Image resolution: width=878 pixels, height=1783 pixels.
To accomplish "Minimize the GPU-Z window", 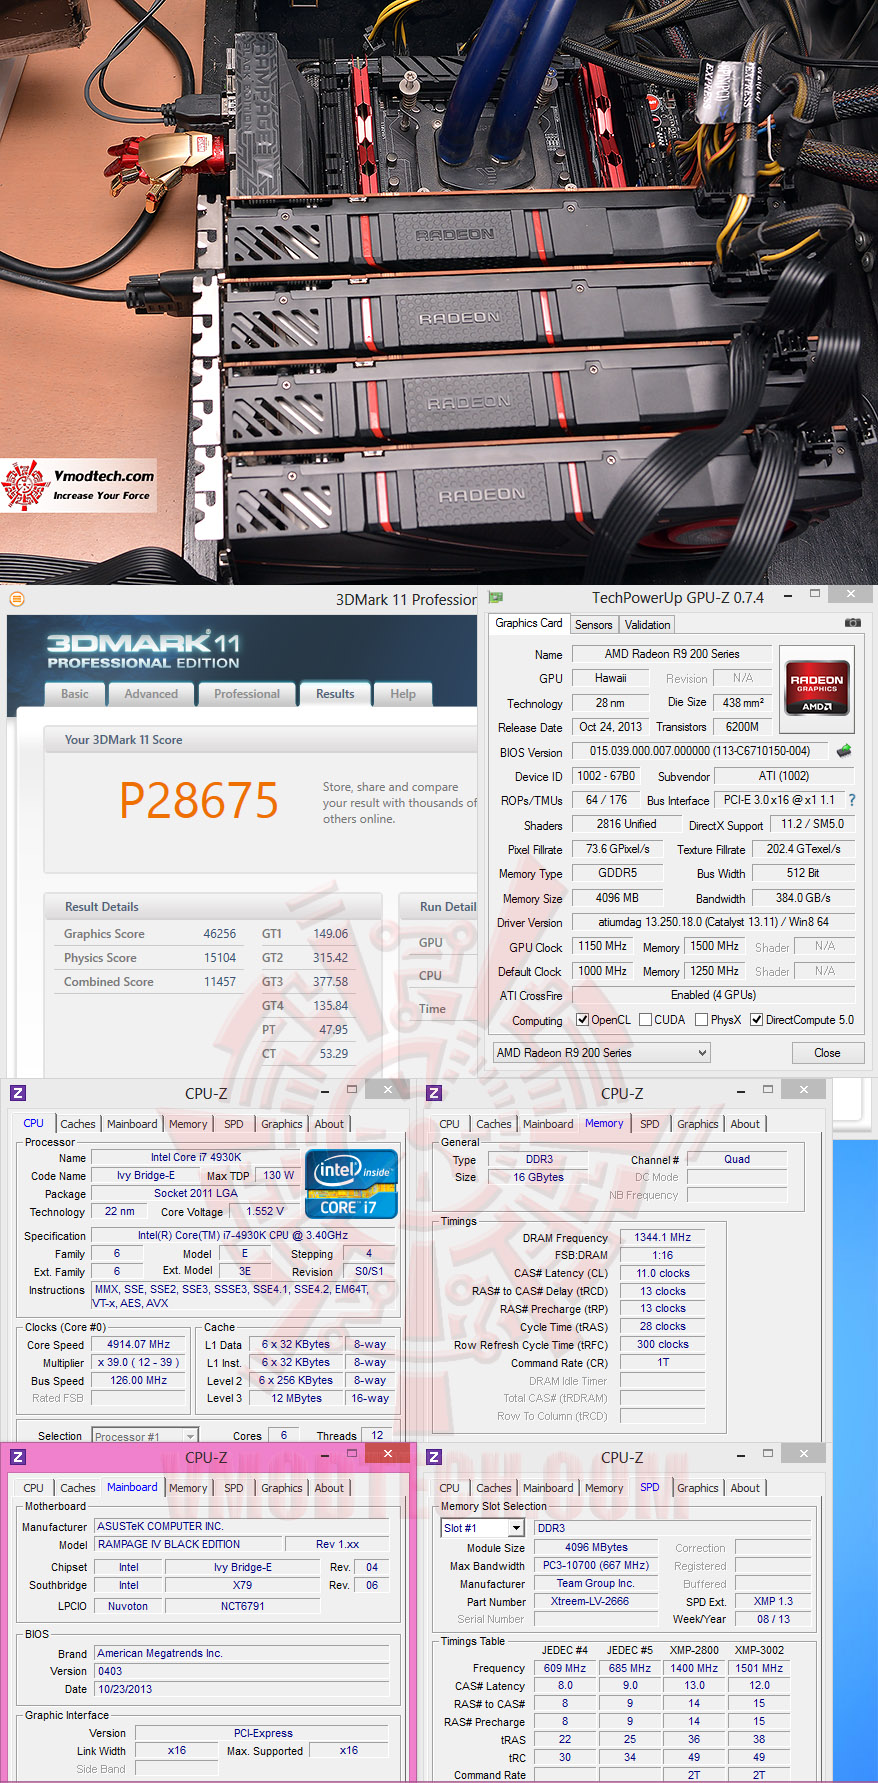I will point(788,596).
